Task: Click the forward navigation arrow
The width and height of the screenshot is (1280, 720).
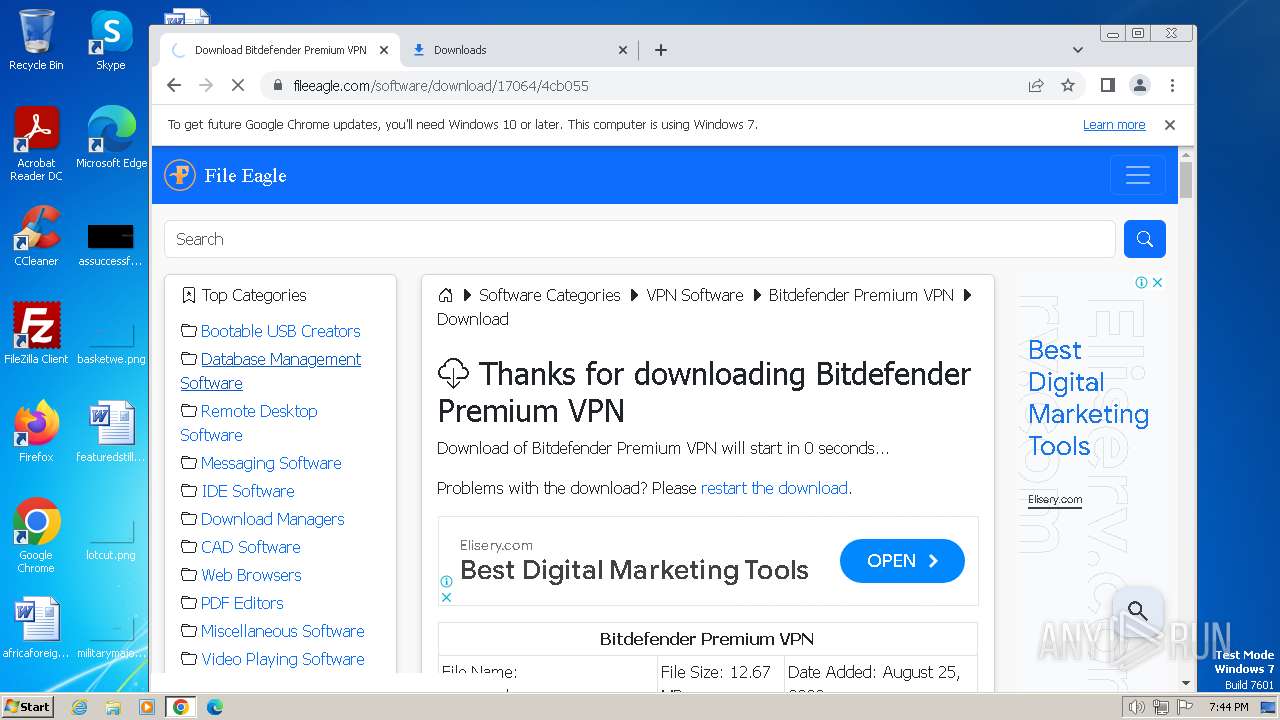Action: click(x=206, y=86)
